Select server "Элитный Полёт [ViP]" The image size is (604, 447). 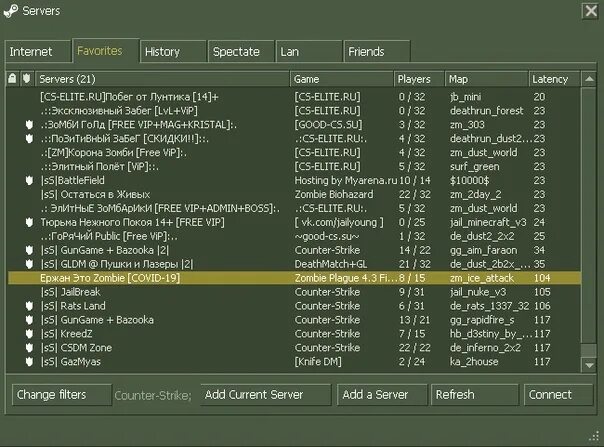coord(294,166)
